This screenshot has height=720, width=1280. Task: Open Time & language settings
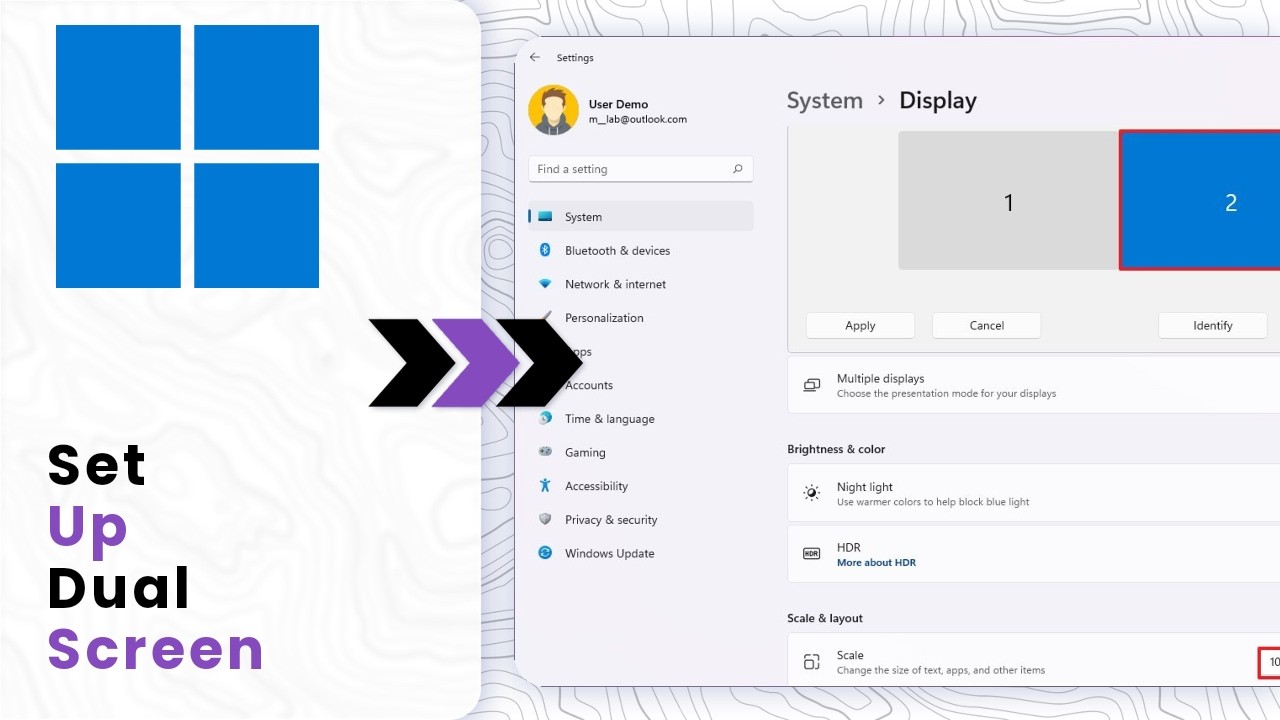pos(641,419)
